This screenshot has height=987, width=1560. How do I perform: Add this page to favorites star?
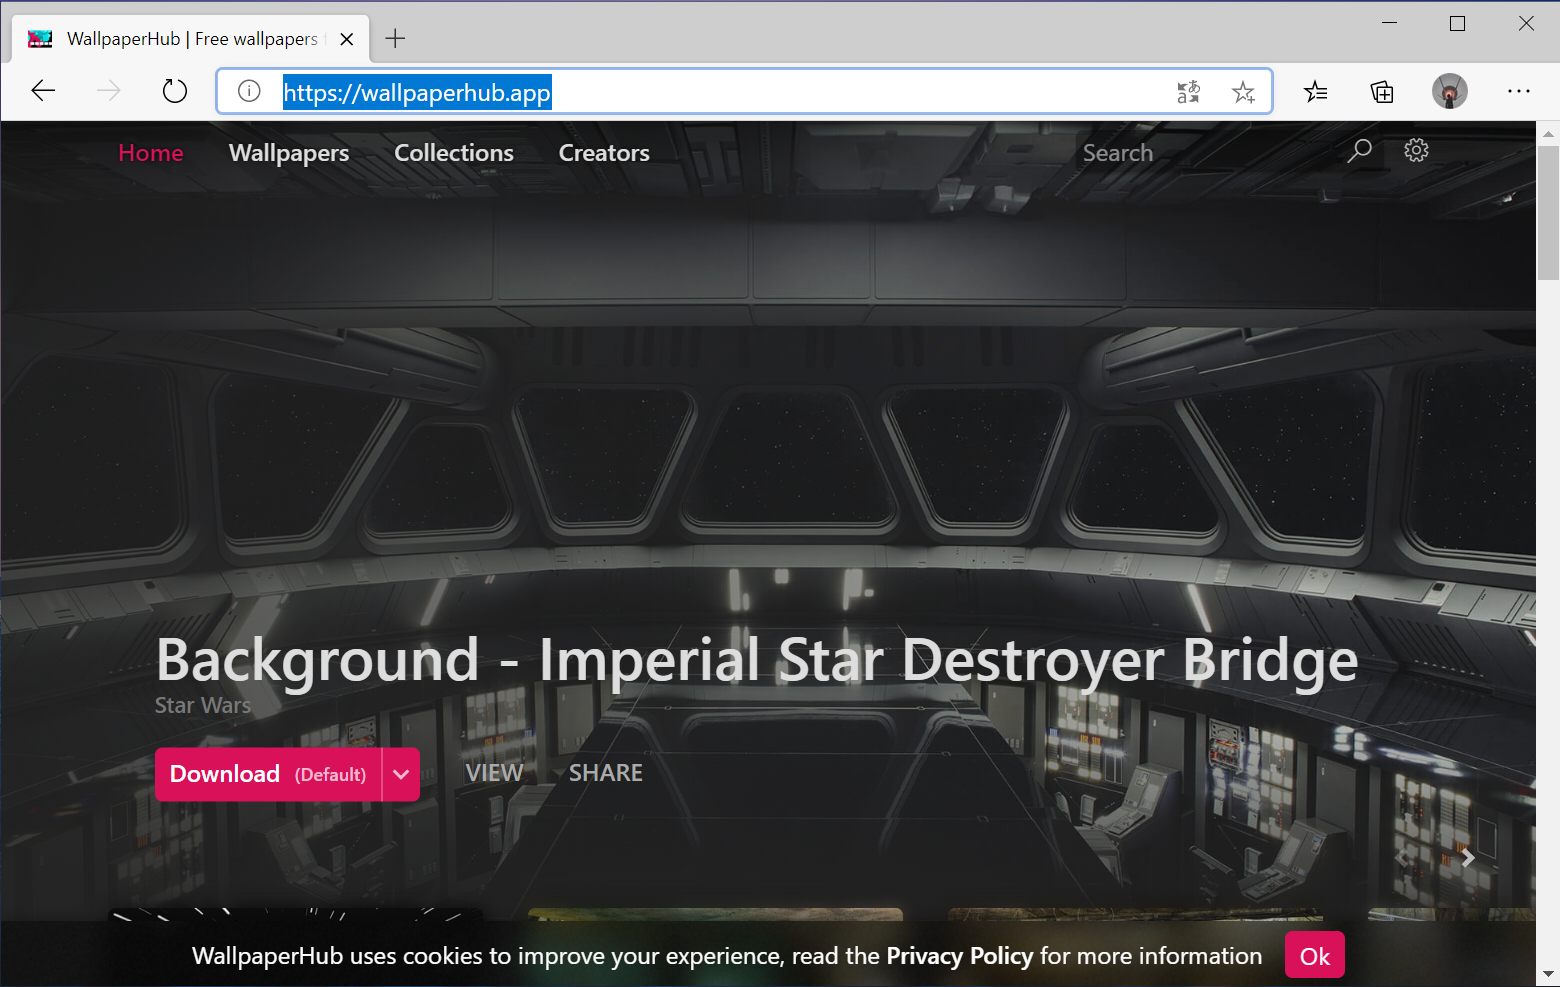(x=1243, y=92)
